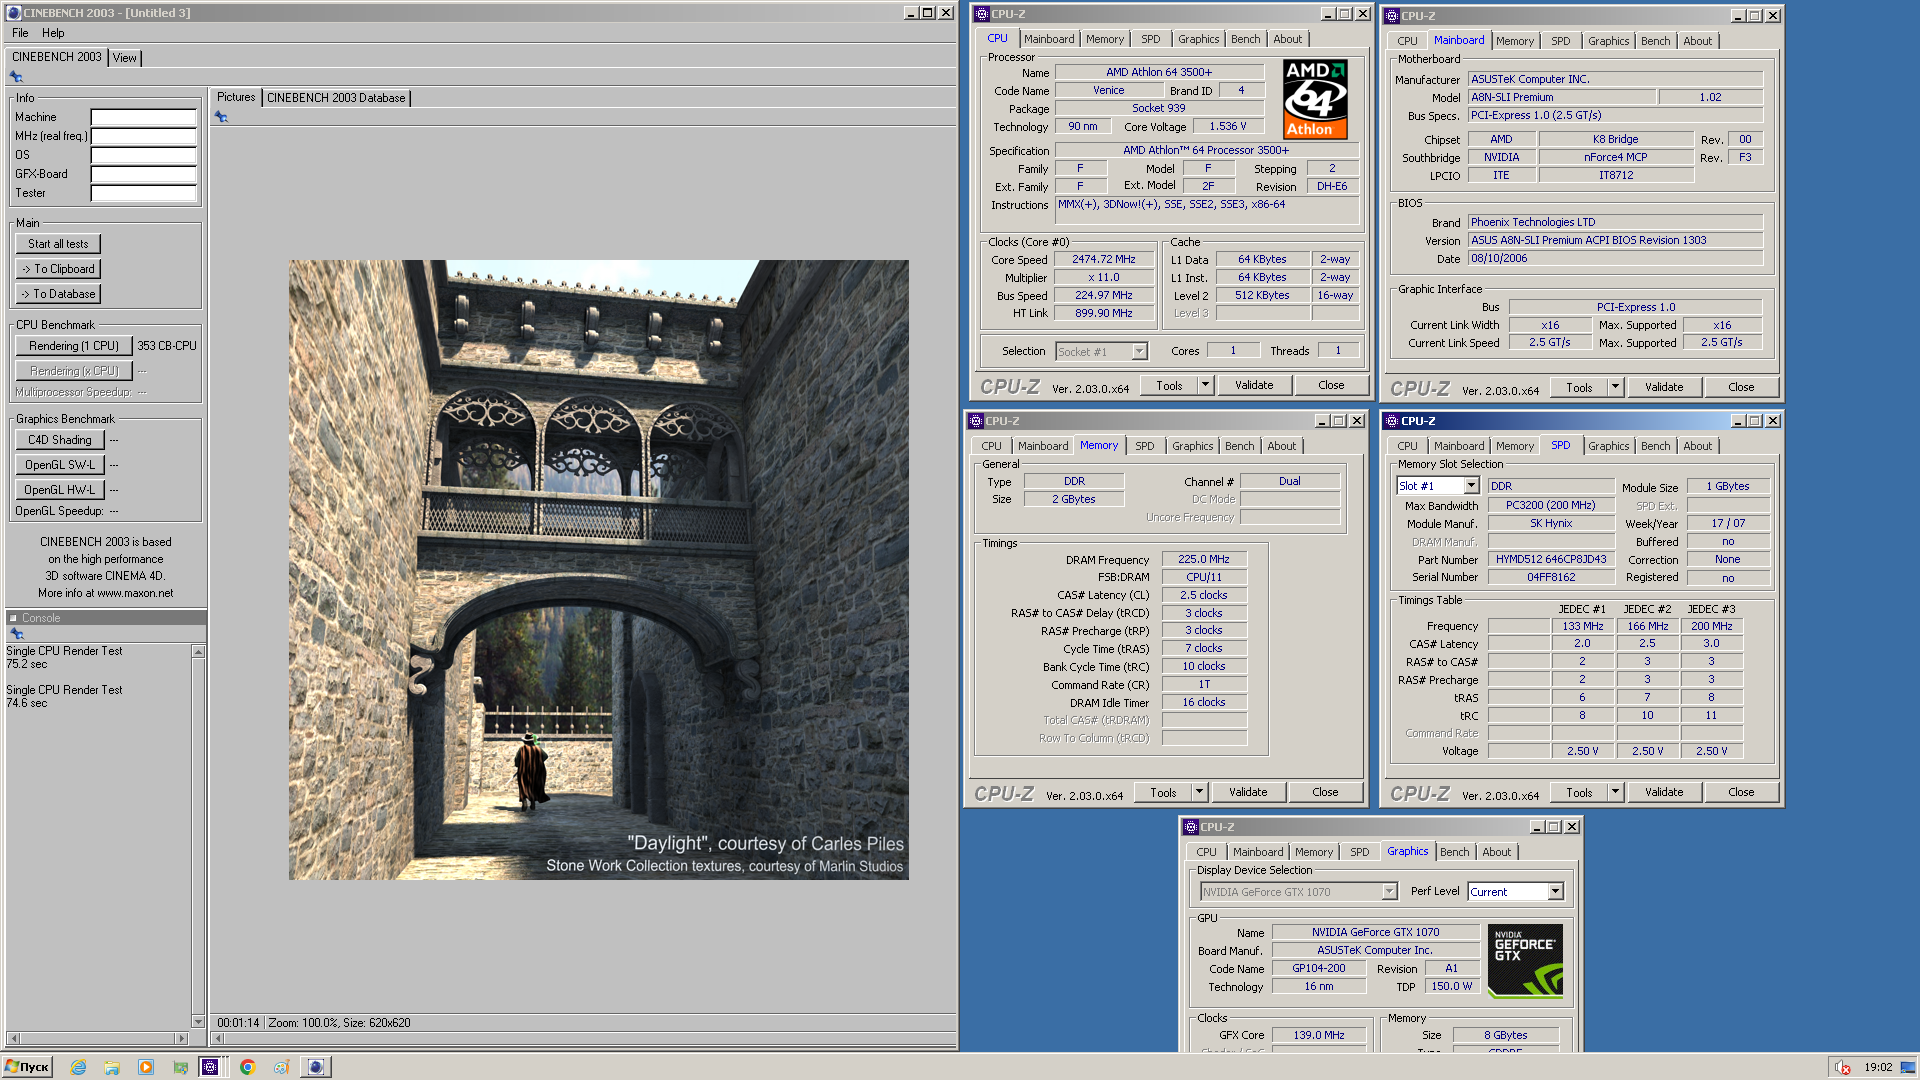This screenshot has height=1080, width=1920.
Task: Switch to the View tab in CINEBENCH
Action: (124, 58)
